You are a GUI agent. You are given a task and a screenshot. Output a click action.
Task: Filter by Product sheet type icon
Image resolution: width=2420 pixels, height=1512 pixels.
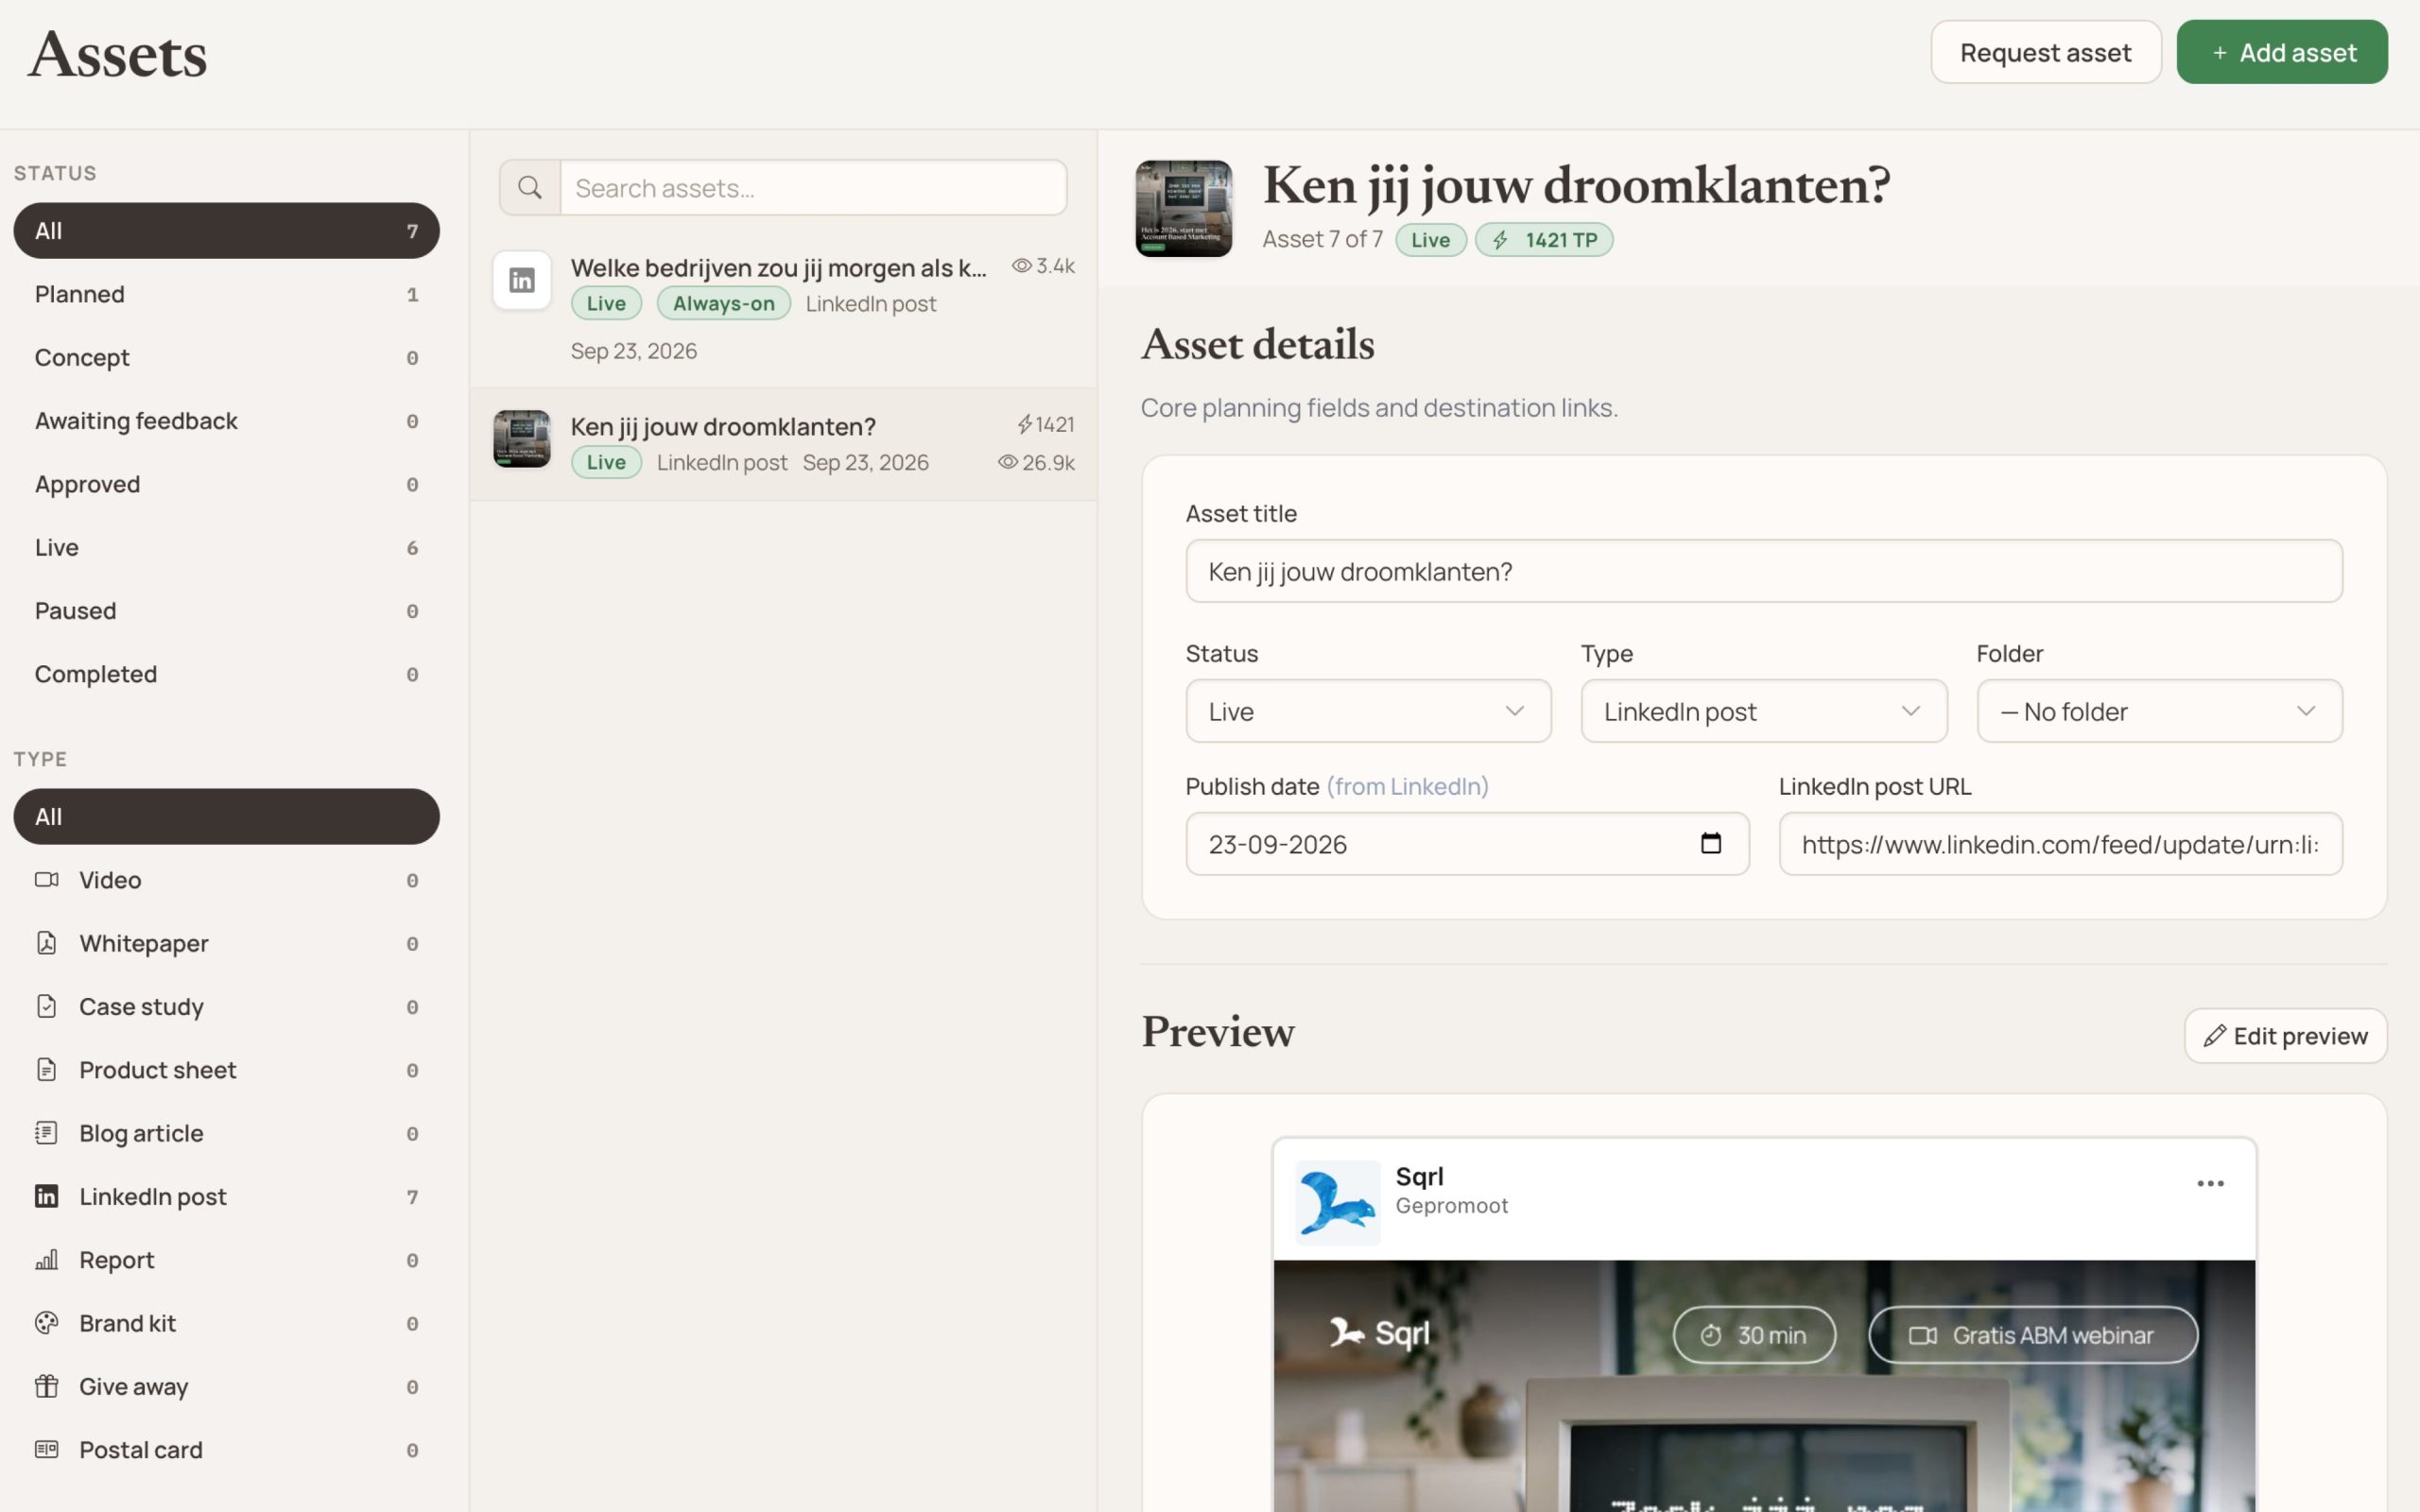point(46,1070)
